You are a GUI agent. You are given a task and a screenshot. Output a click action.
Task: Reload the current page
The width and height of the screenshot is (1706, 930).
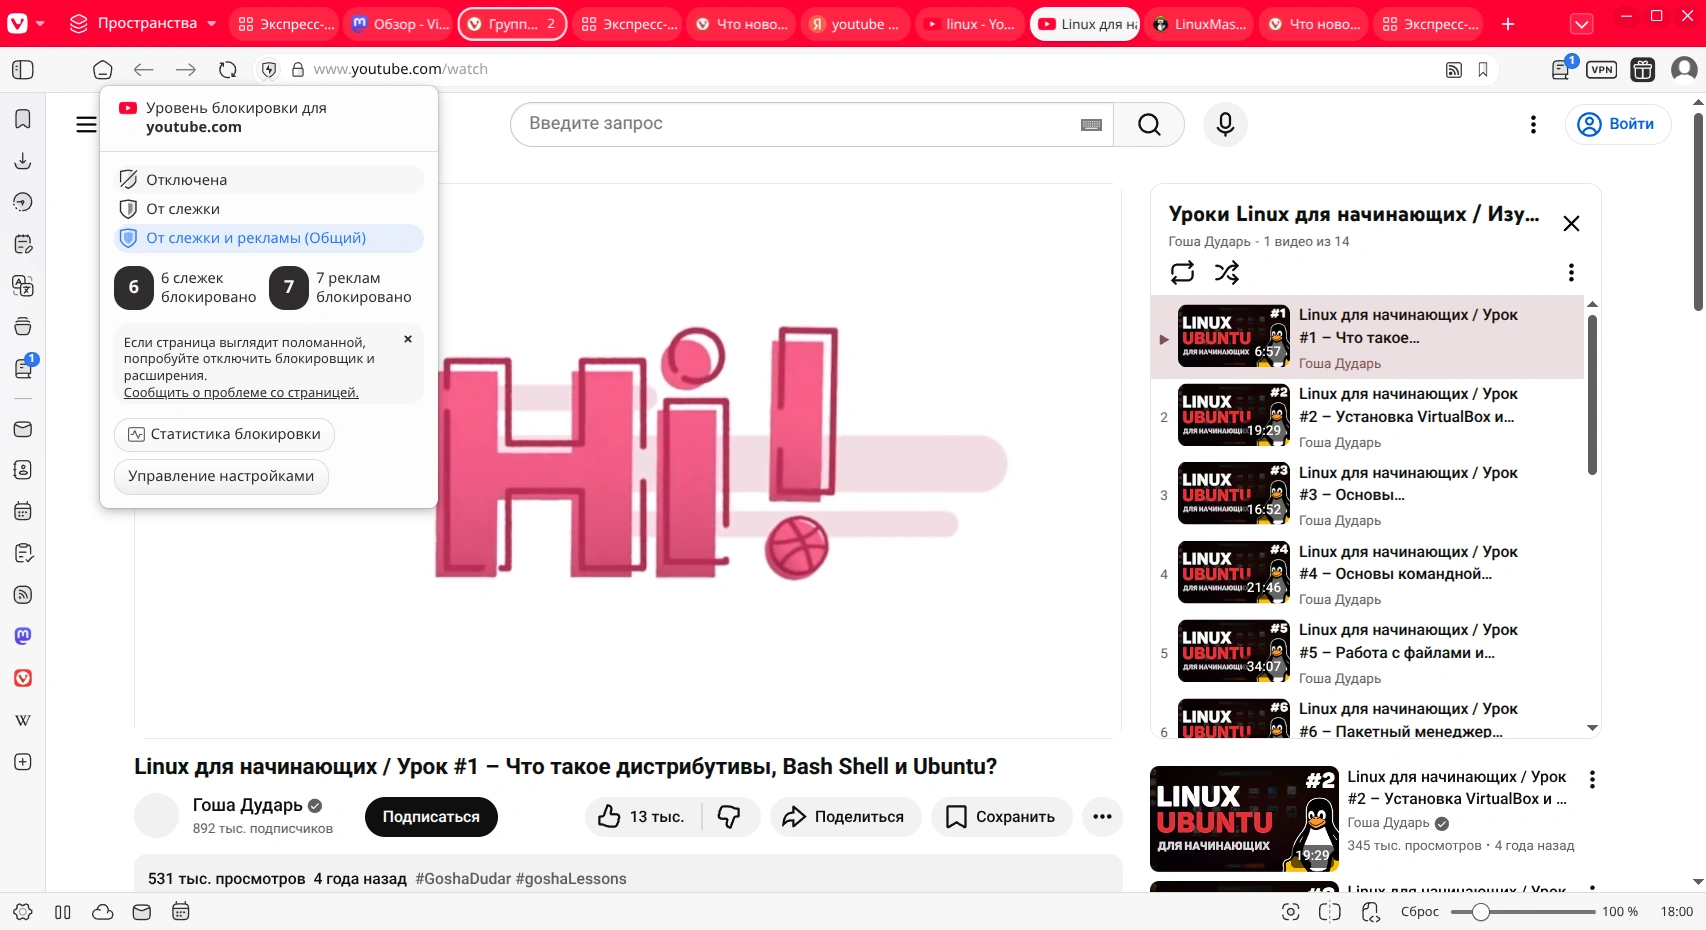(228, 69)
